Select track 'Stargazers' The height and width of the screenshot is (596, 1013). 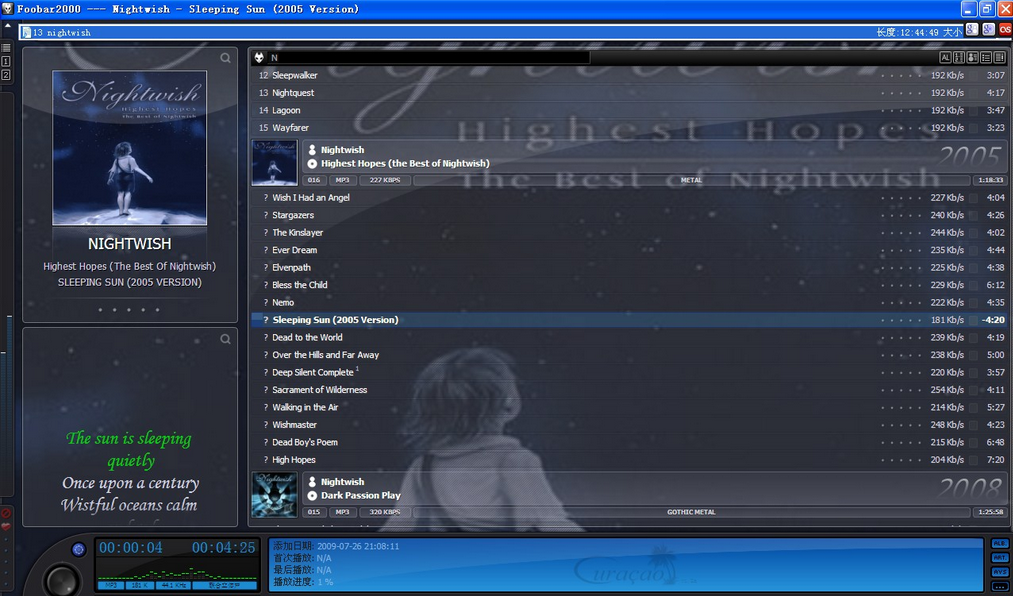click(x=629, y=215)
